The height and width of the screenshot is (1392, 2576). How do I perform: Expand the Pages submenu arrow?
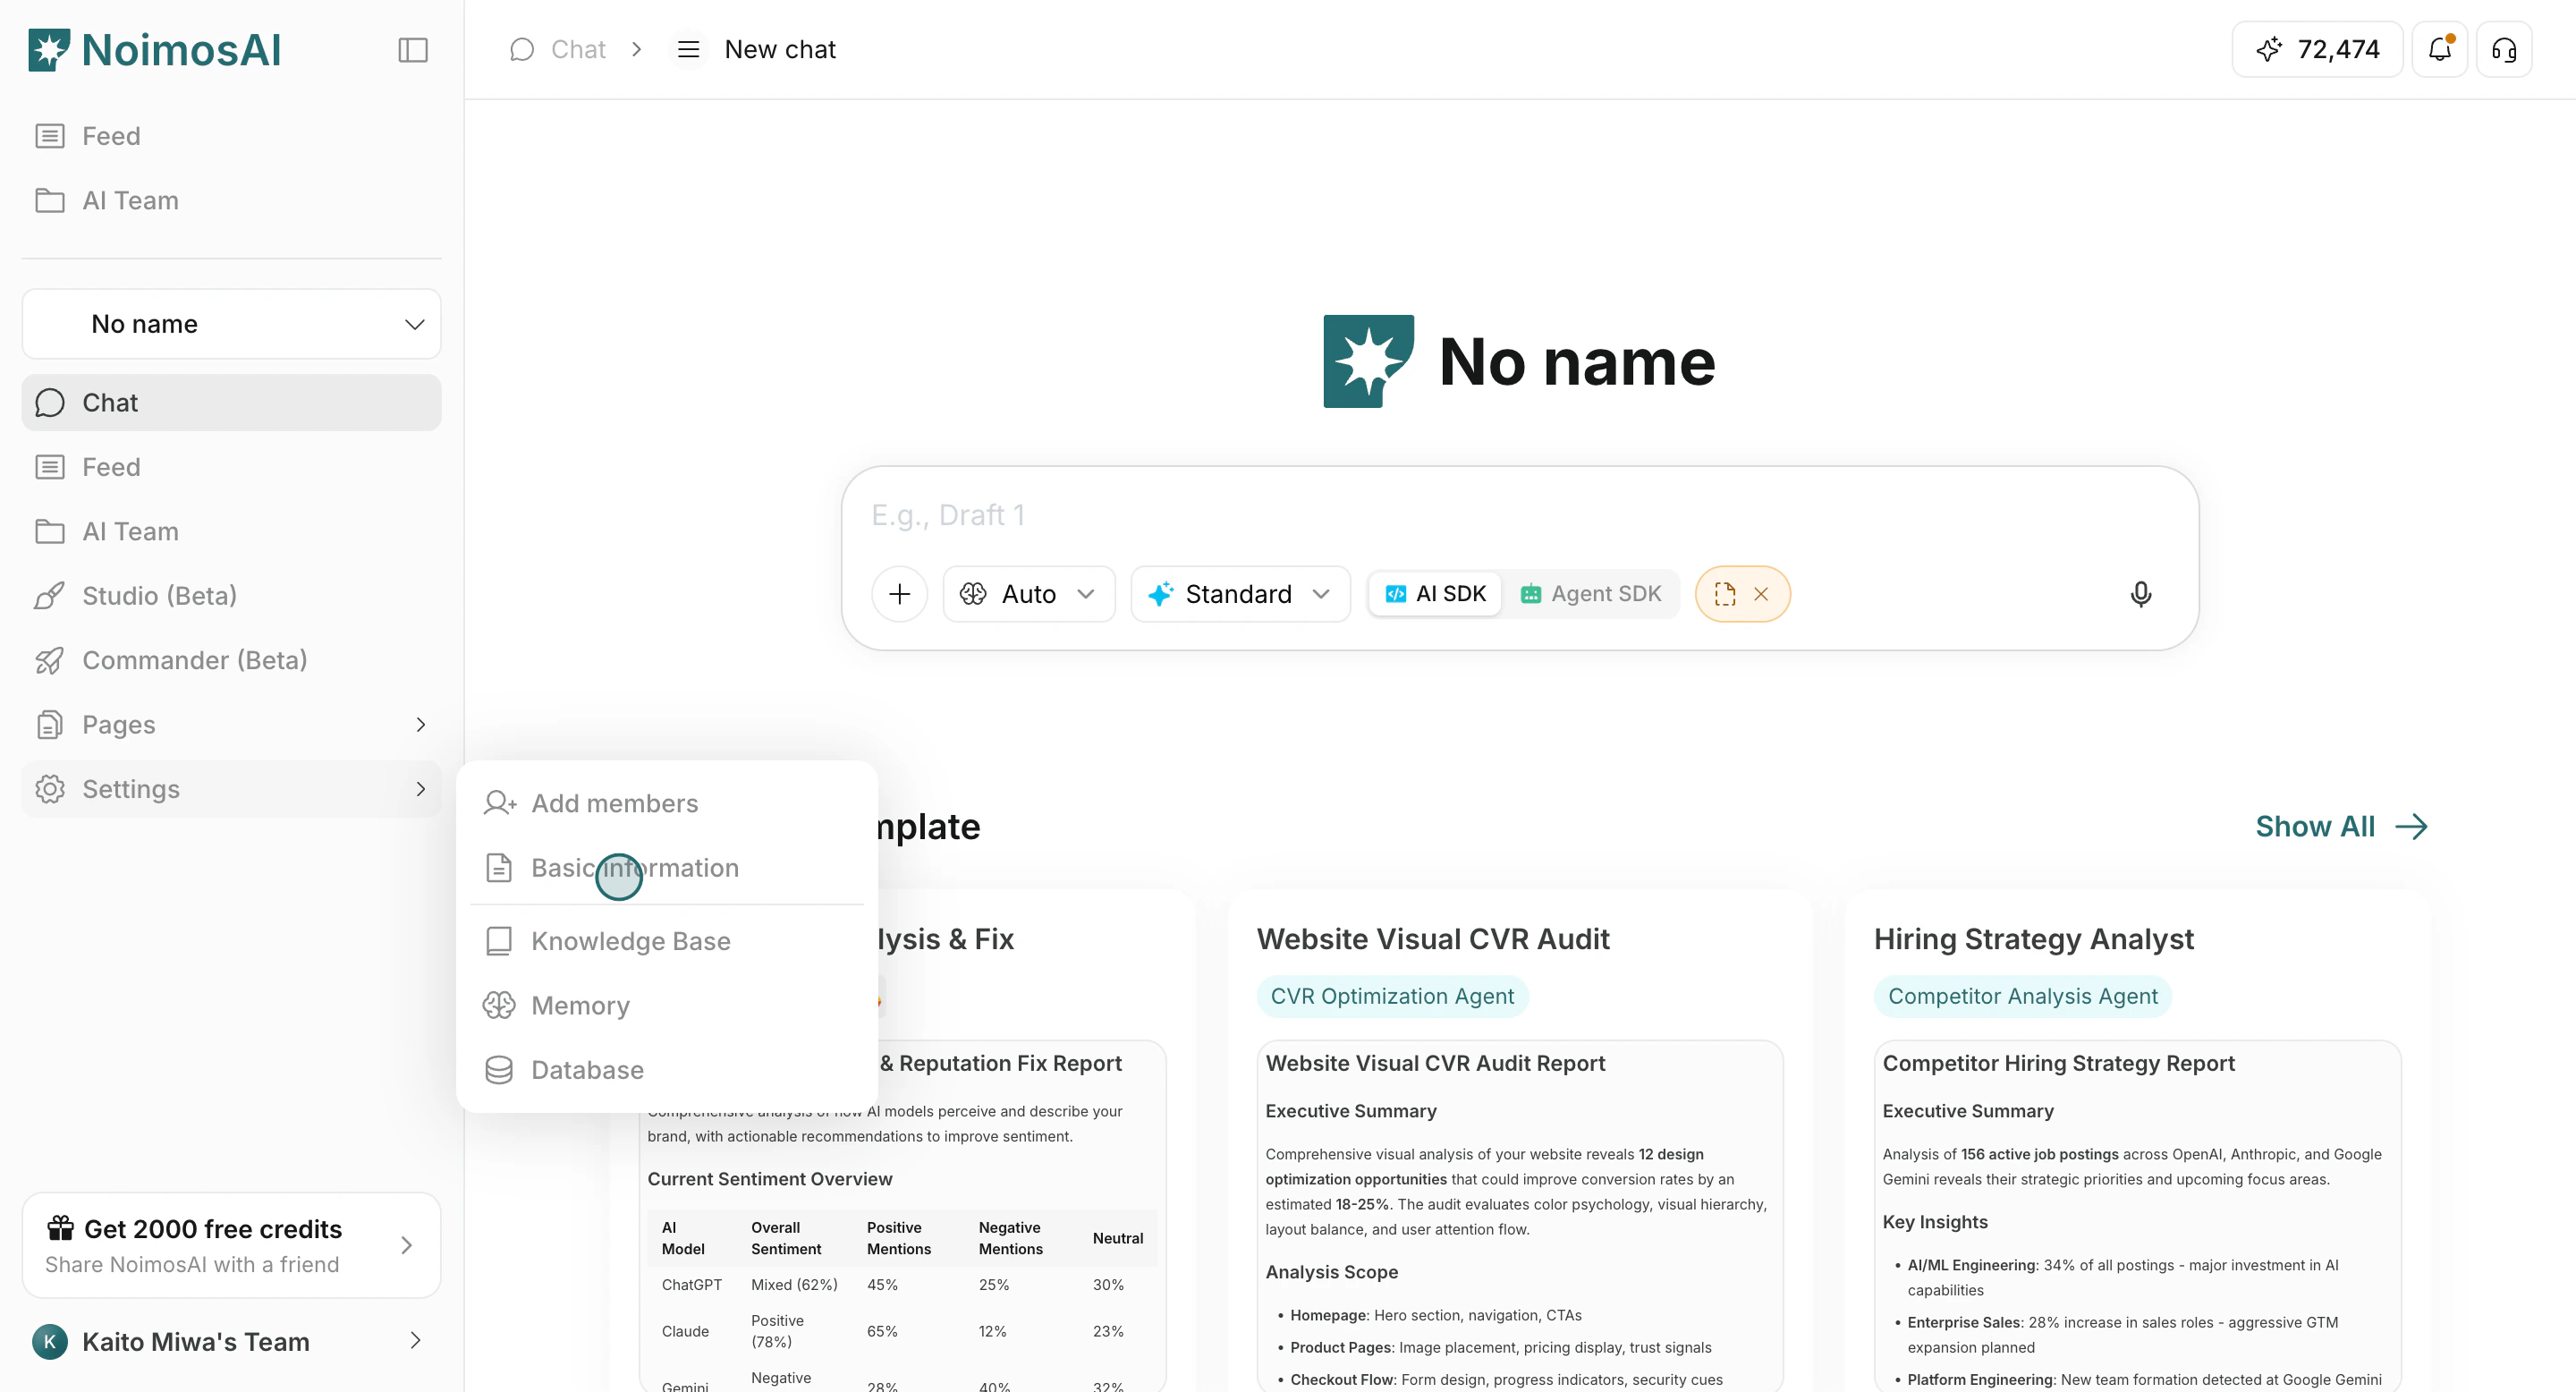point(420,725)
